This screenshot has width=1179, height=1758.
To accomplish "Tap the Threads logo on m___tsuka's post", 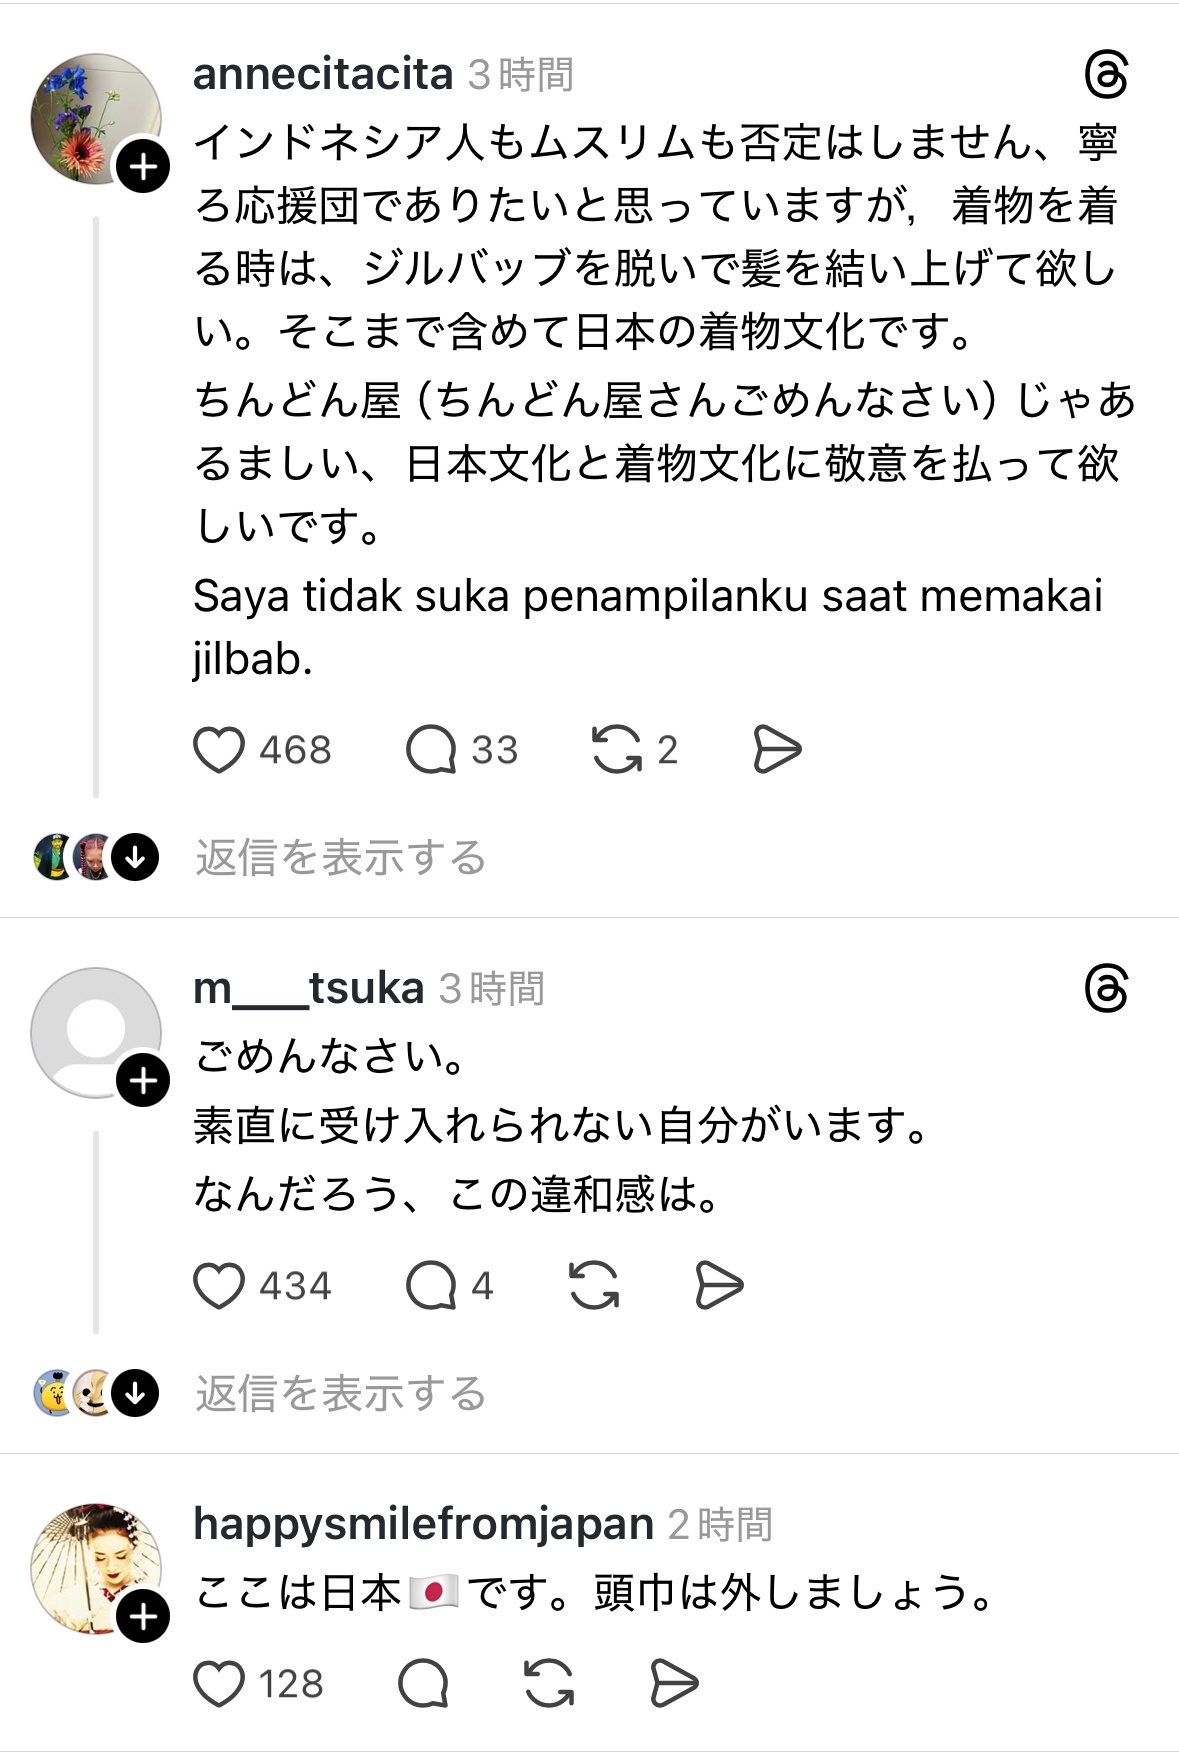I will click(x=1106, y=989).
